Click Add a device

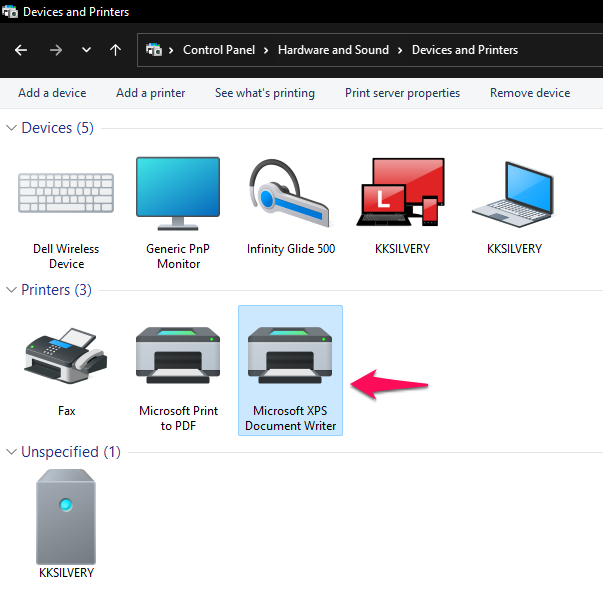(x=52, y=93)
